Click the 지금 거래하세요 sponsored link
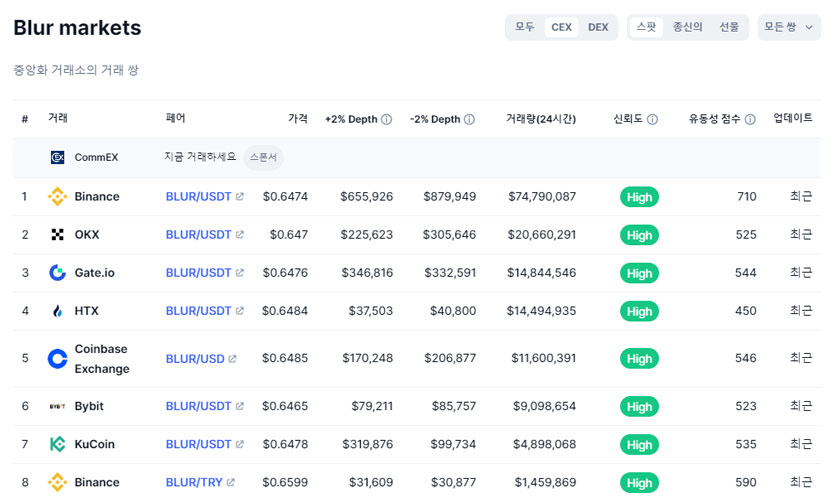The height and width of the screenshot is (500, 840). tap(200, 156)
